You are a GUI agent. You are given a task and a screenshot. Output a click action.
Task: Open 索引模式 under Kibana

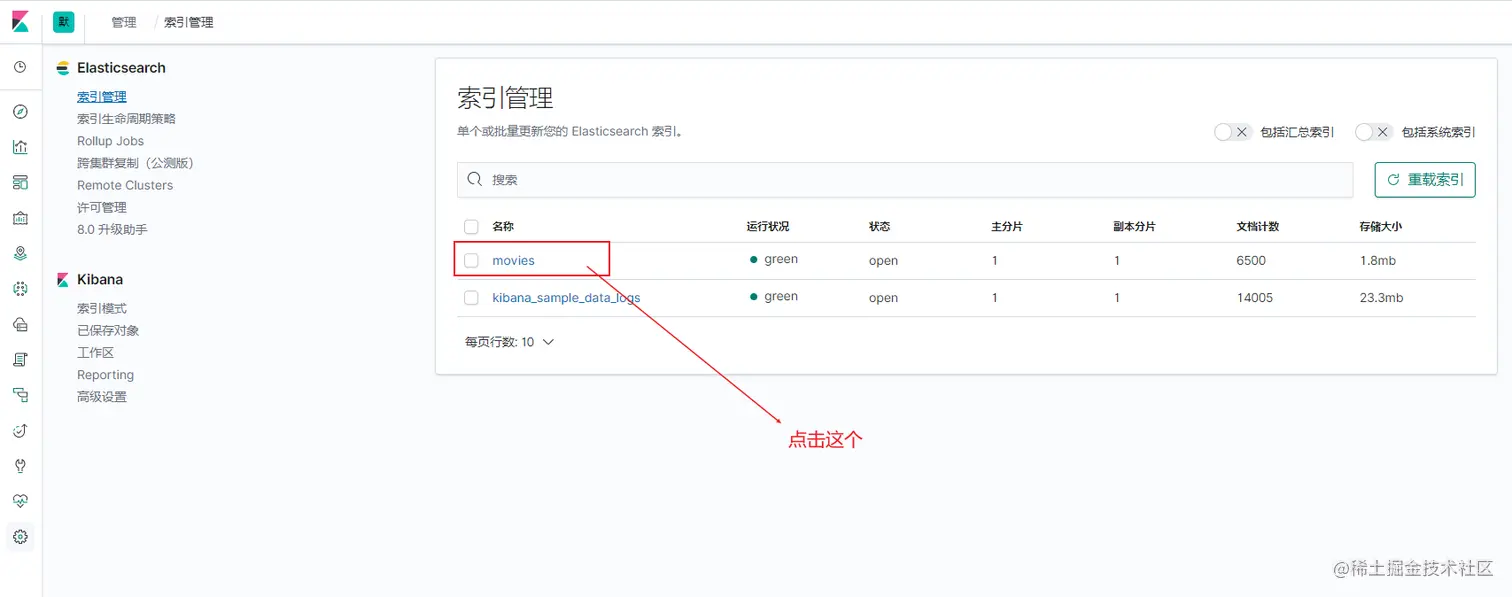pos(102,309)
